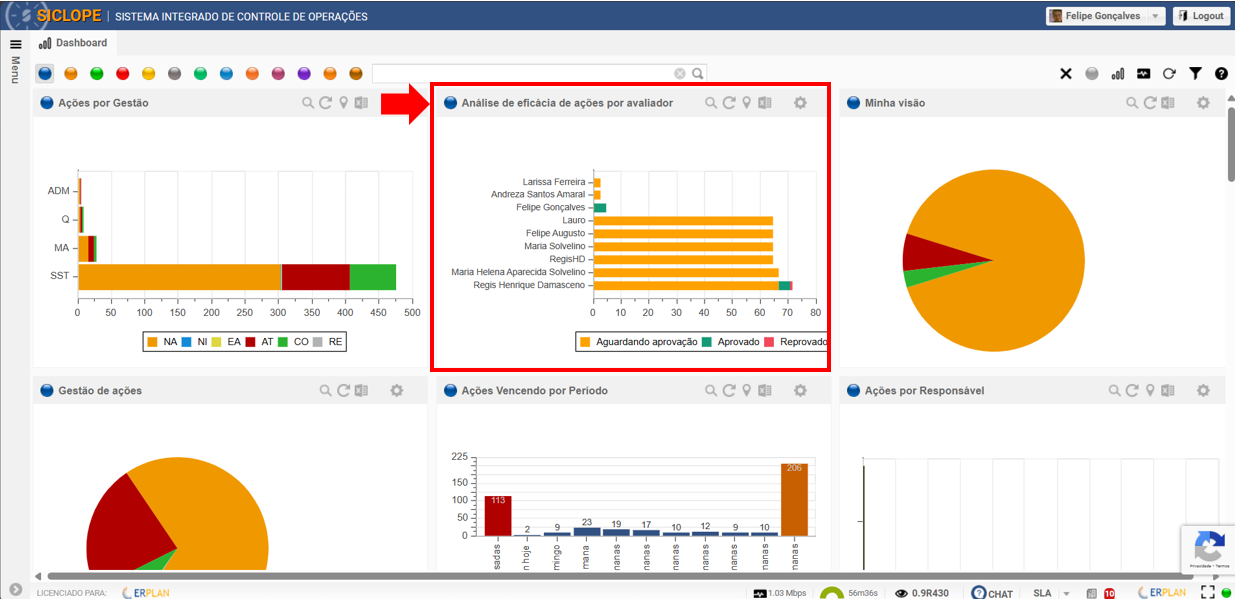Select the yellow dashboard ball
1235x599 pixels.
(x=149, y=73)
